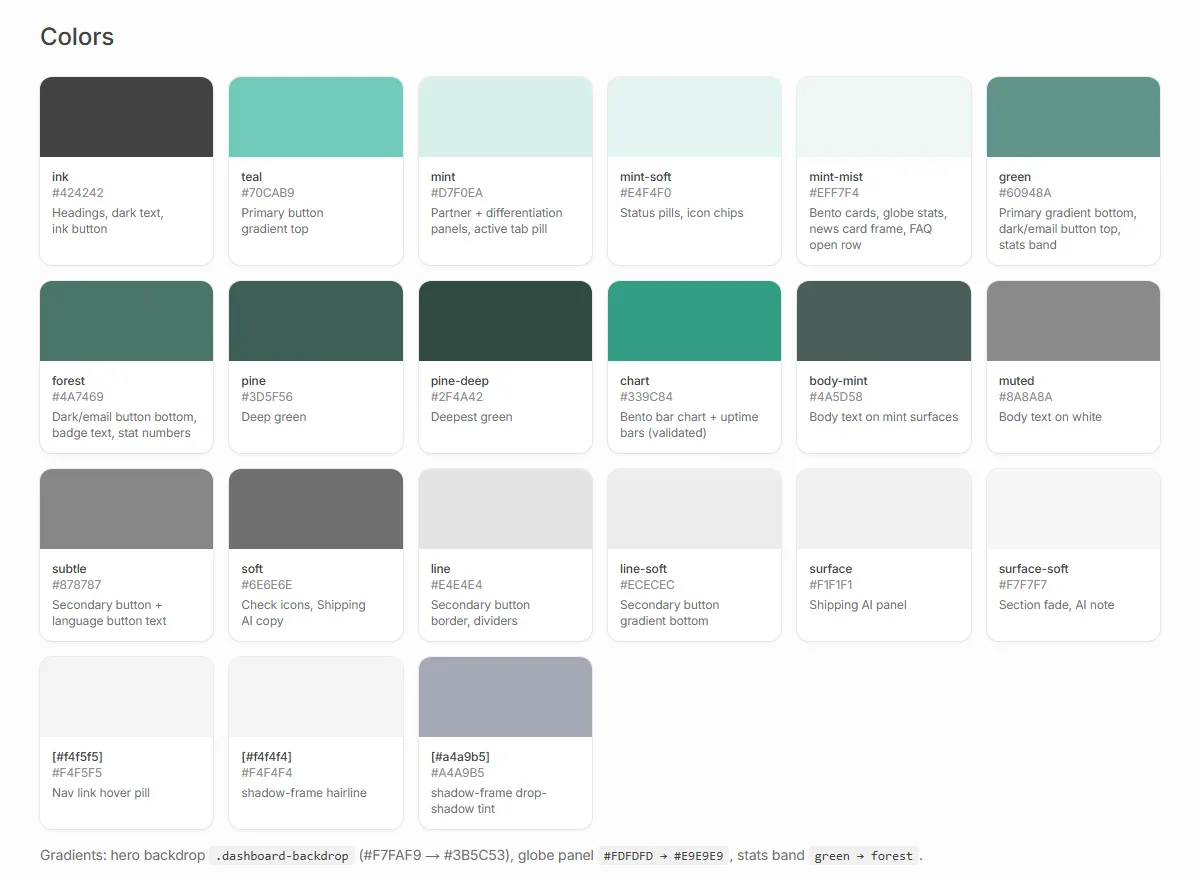The image size is (1200, 880).
Task: Select hex code #D7F0EA
Action: [x=457, y=193]
